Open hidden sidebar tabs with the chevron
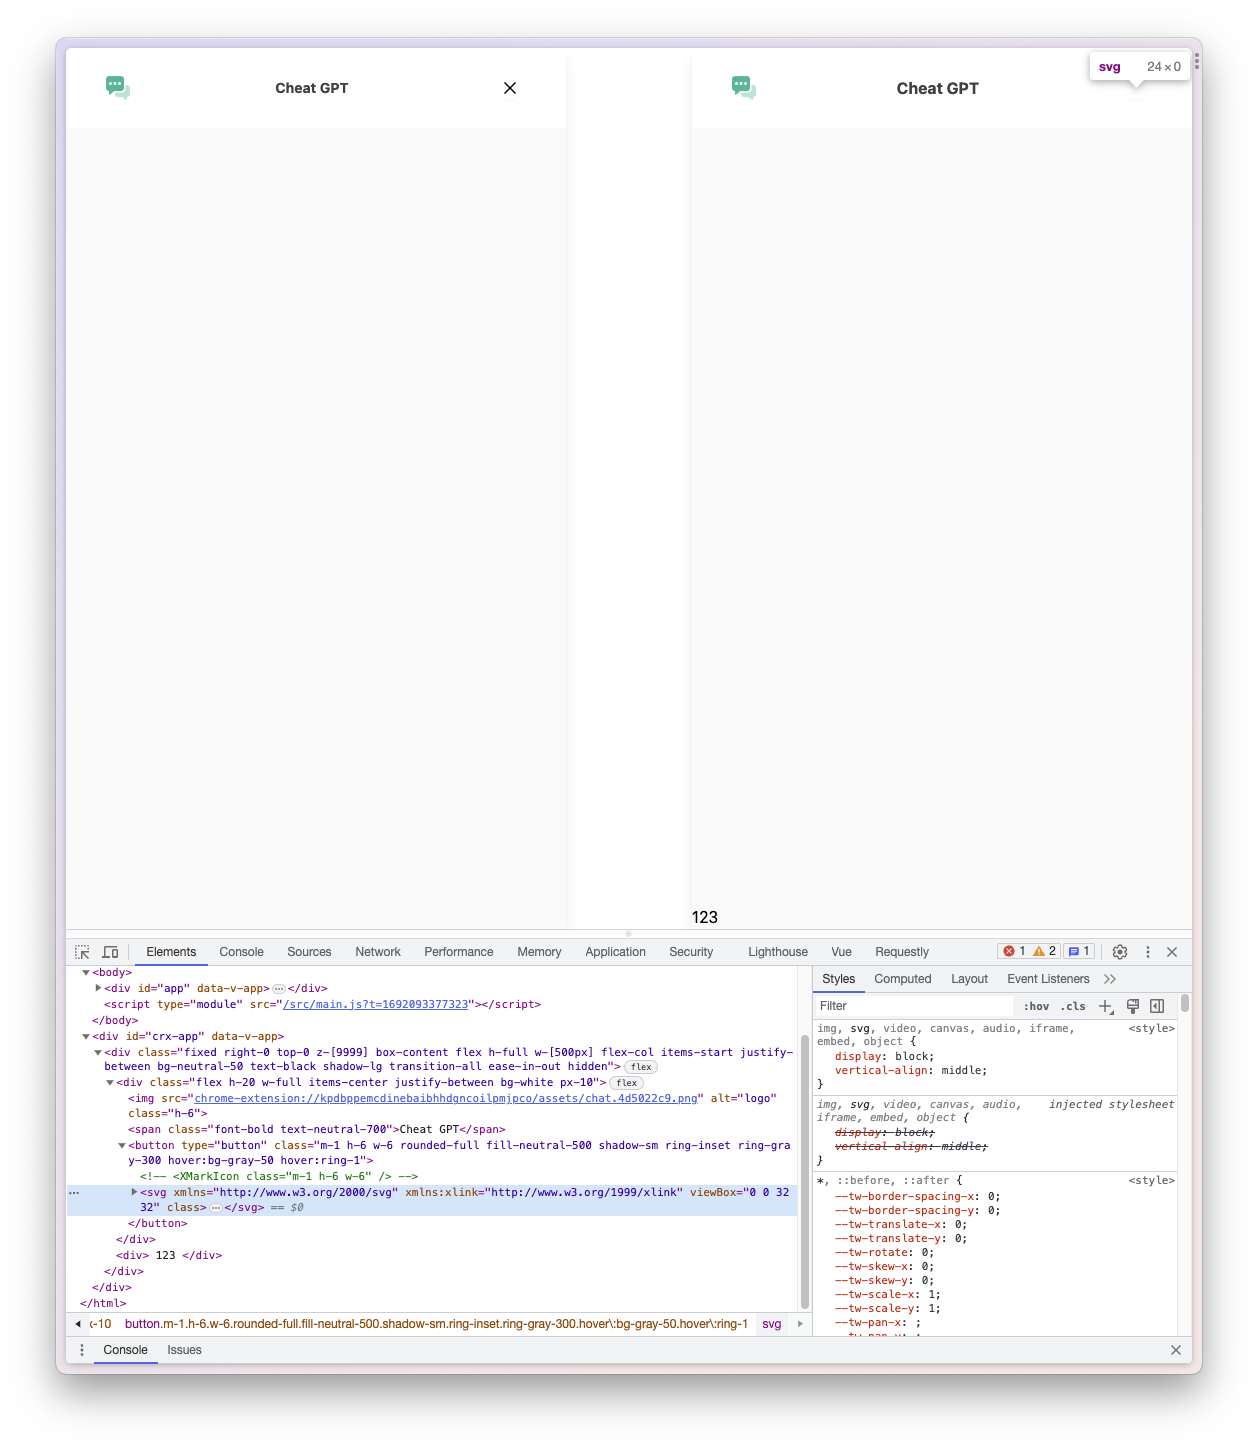Screen dimensions: 1258x1448 click(1110, 978)
